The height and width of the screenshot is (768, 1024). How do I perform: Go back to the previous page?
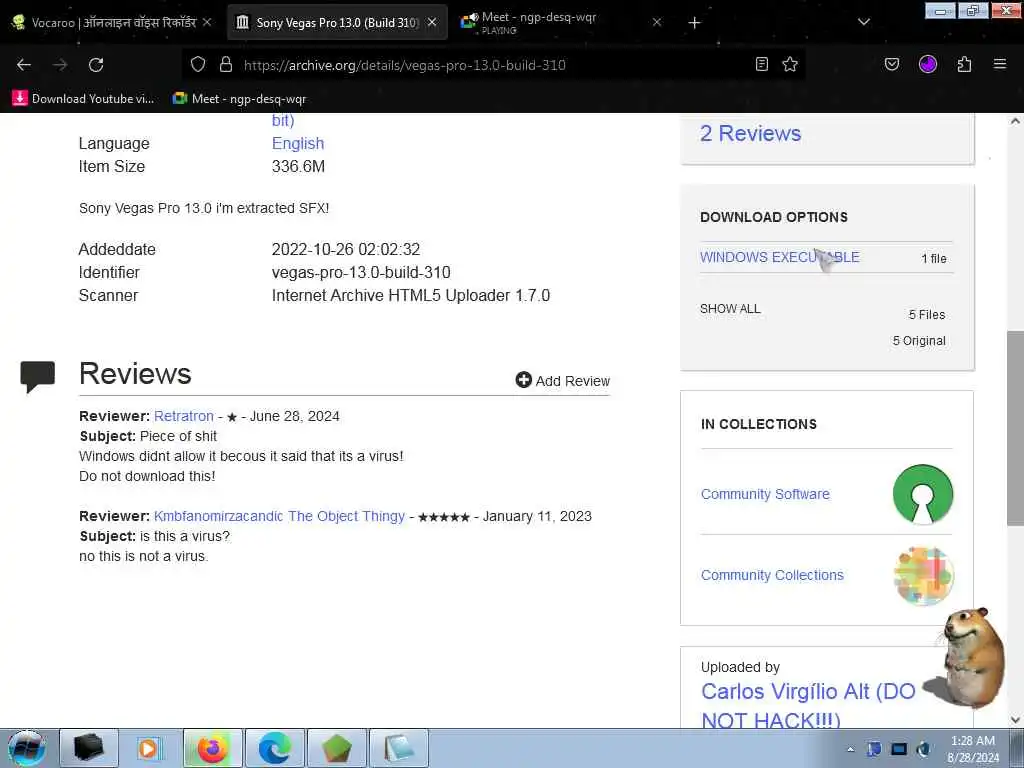pyautogui.click(x=24, y=65)
